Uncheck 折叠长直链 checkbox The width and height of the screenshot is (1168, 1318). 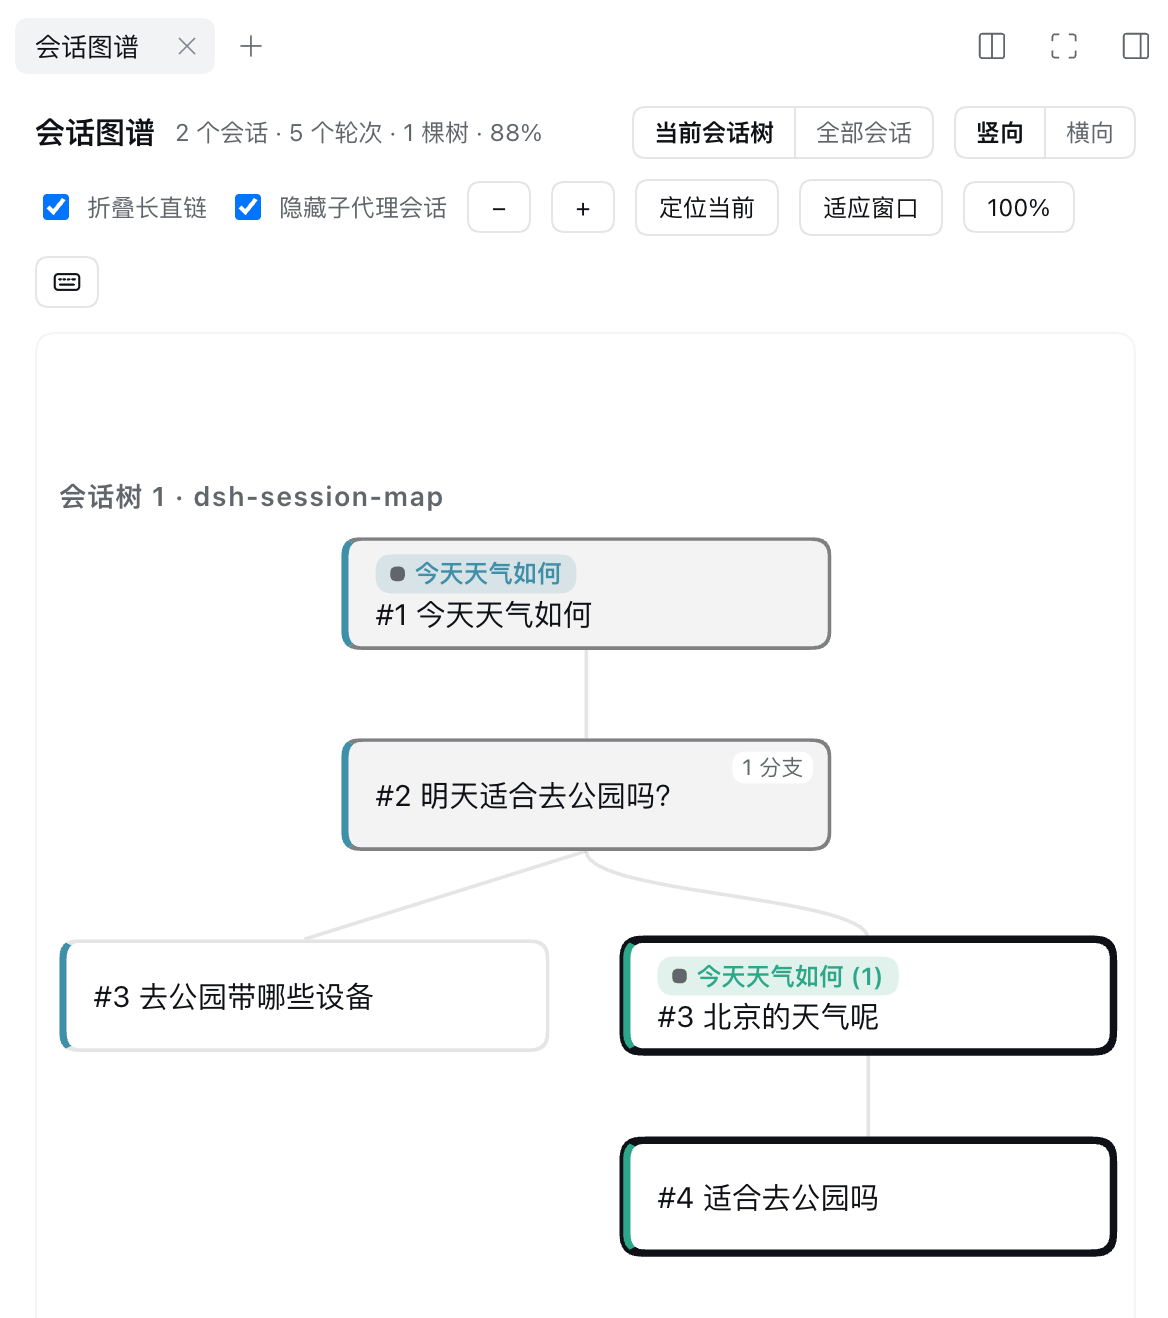point(56,207)
